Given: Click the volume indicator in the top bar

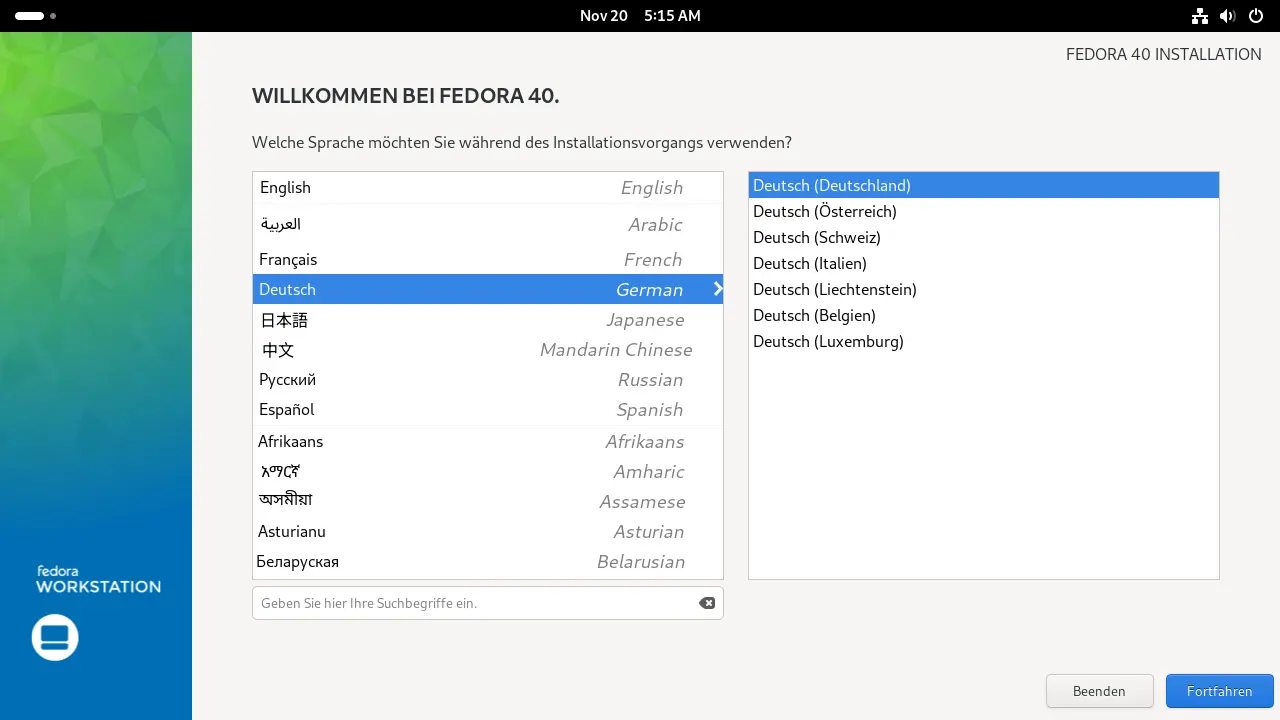Looking at the screenshot, I should click(x=1228, y=16).
